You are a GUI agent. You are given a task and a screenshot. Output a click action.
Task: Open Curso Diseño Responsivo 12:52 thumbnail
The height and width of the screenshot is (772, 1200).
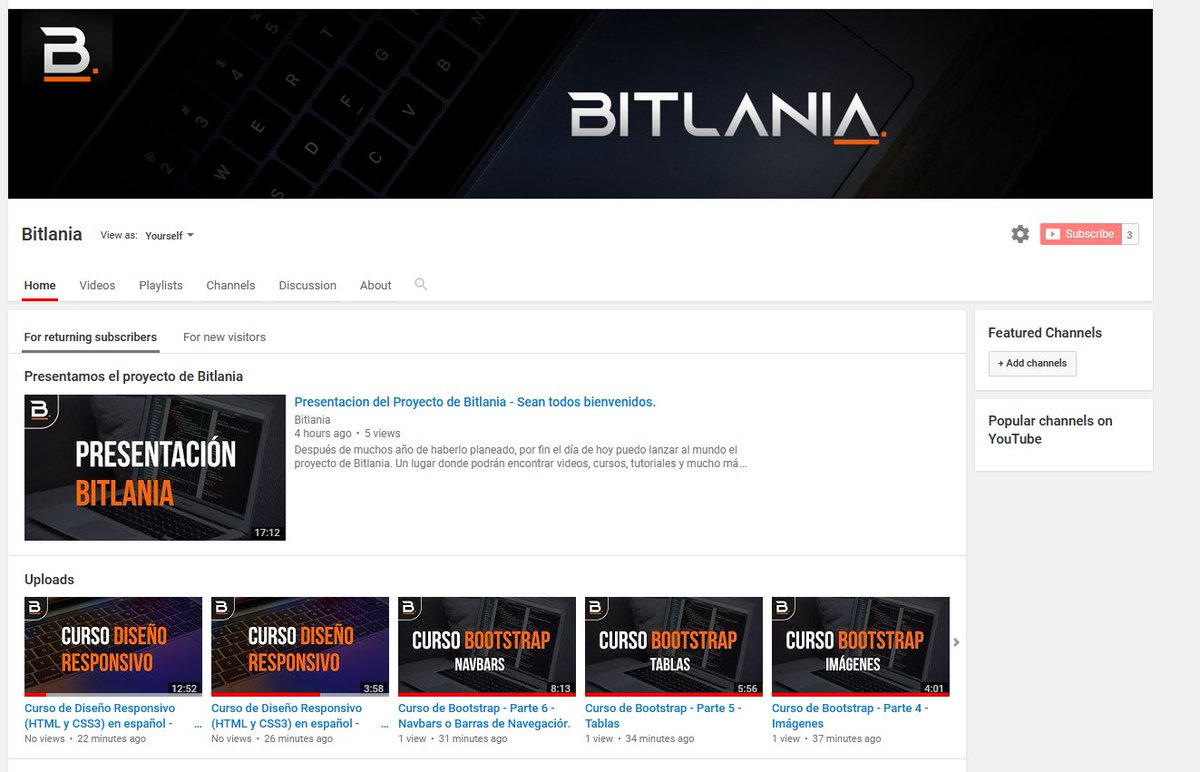click(x=113, y=646)
